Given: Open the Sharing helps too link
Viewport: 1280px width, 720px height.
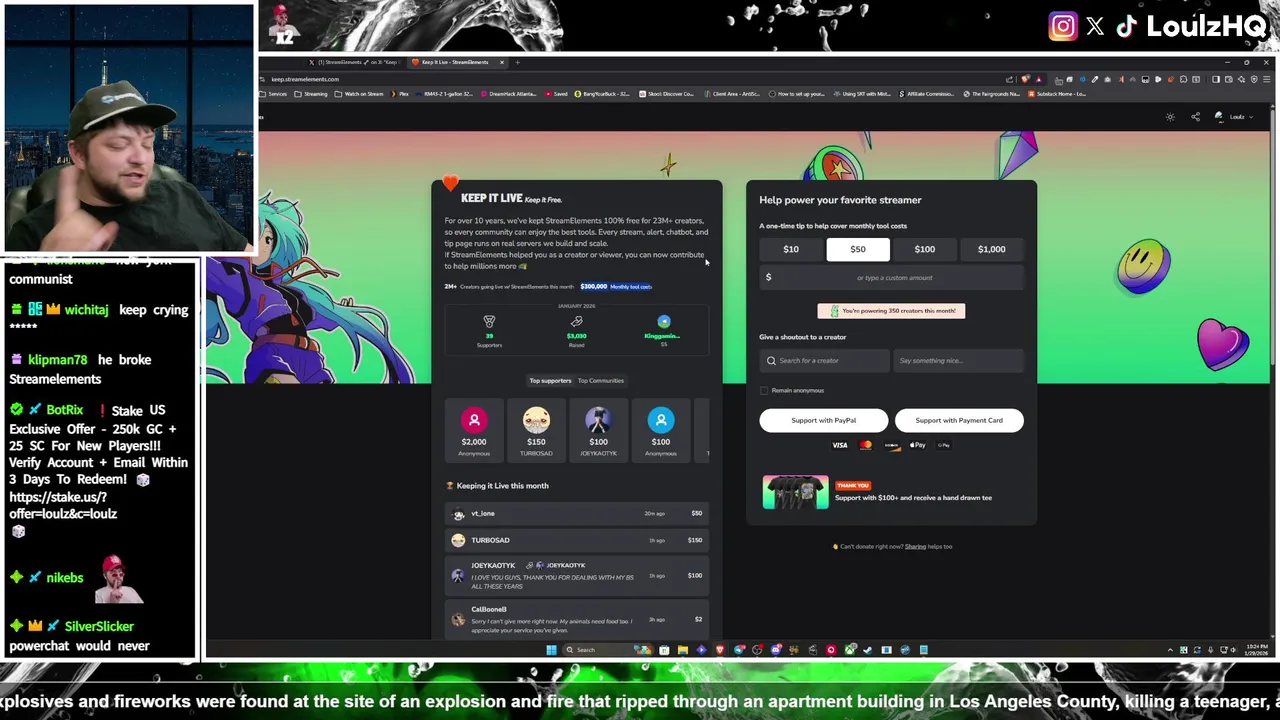Looking at the screenshot, I should pos(915,547).
